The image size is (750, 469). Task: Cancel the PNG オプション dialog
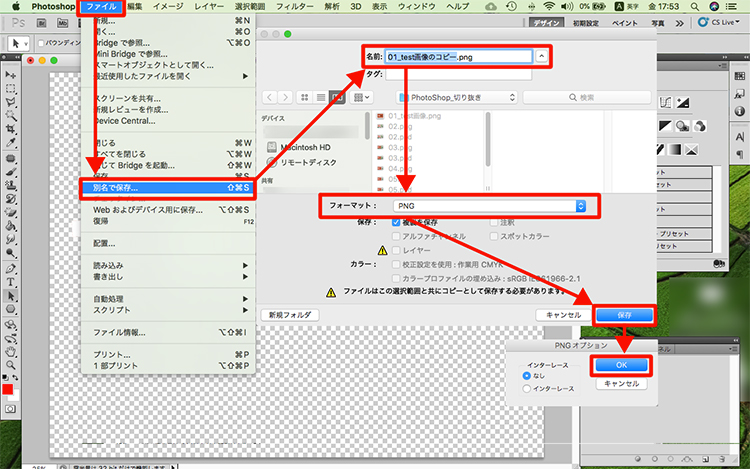tap(621, 384)
